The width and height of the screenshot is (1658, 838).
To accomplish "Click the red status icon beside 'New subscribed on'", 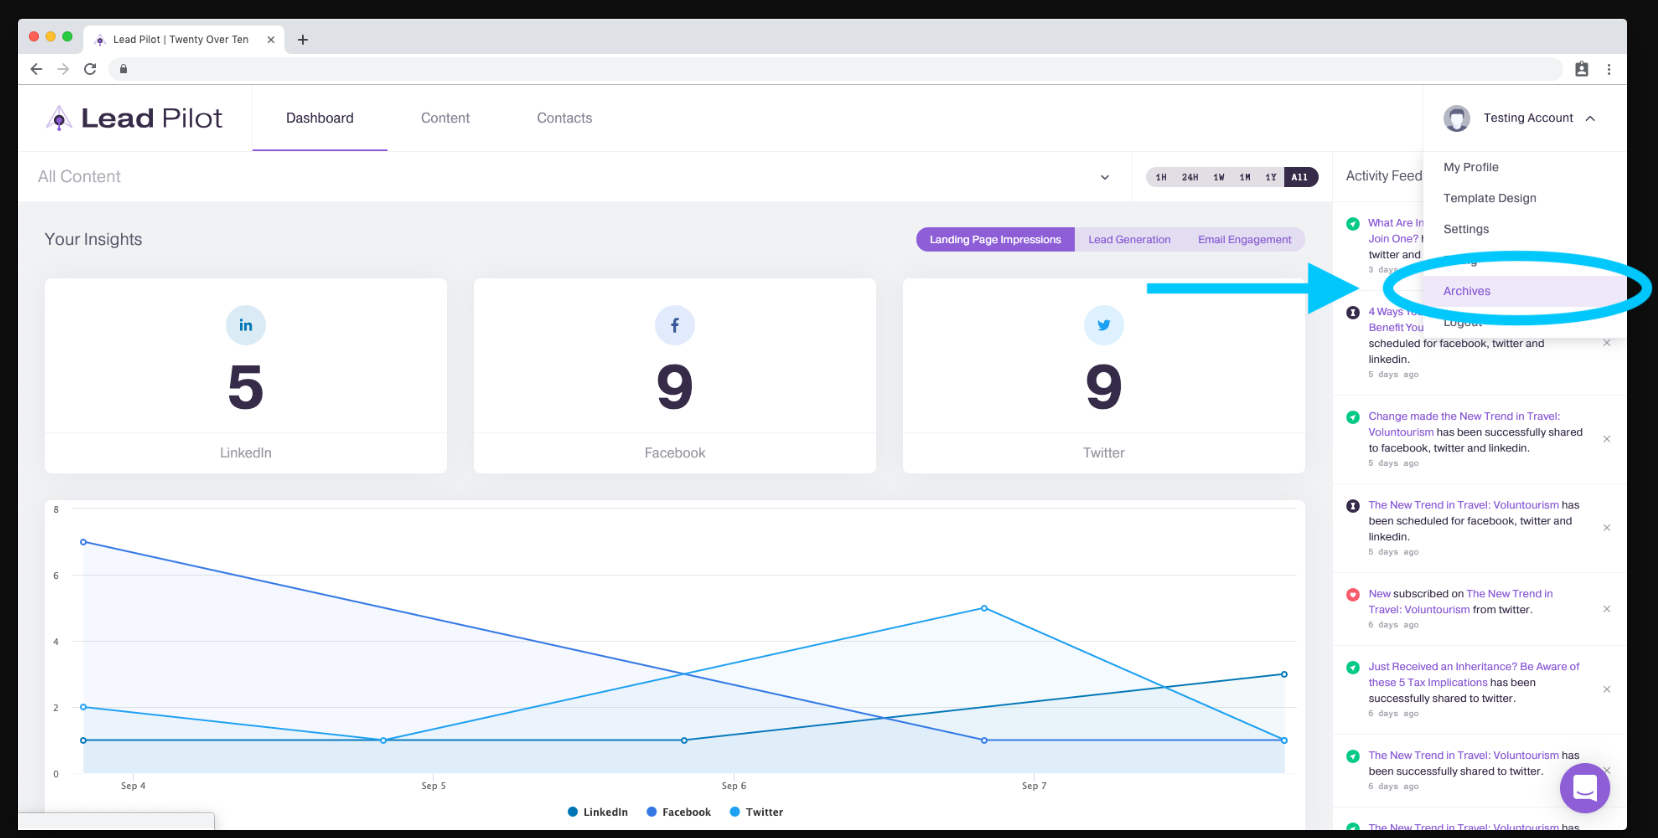I will [x=1353, y=594].
